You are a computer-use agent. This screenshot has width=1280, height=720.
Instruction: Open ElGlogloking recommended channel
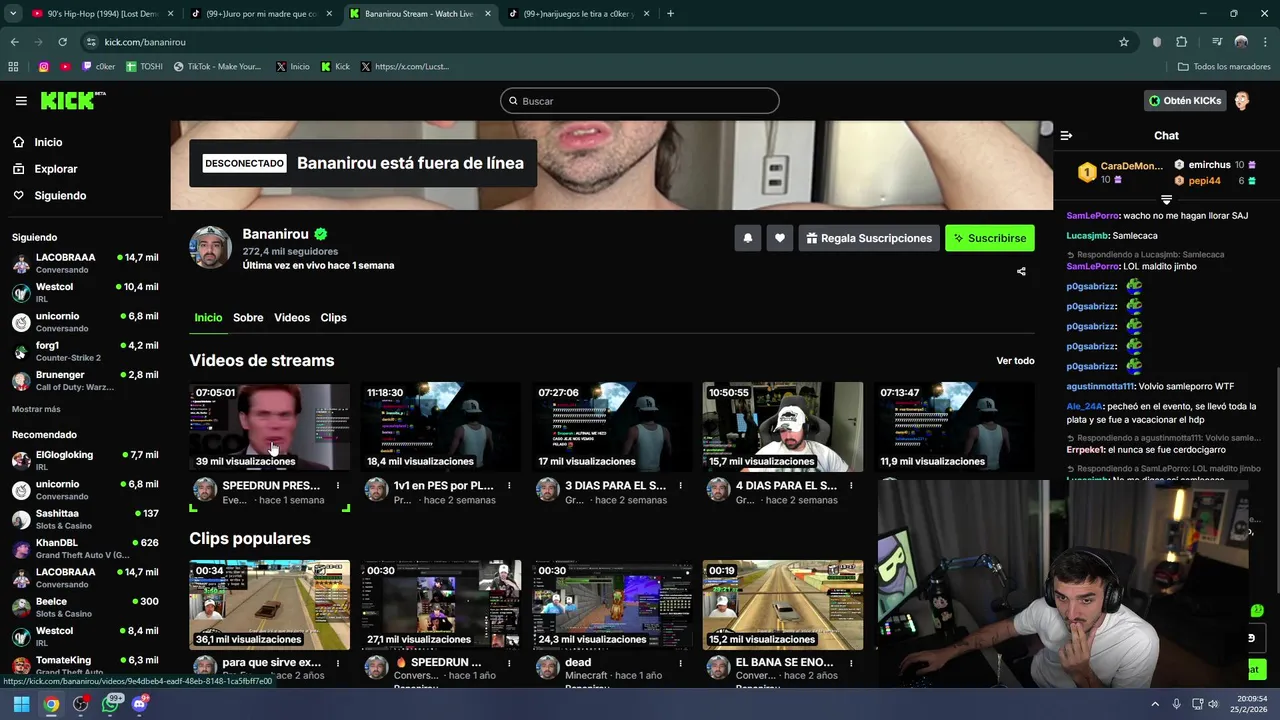coord(85,460)
